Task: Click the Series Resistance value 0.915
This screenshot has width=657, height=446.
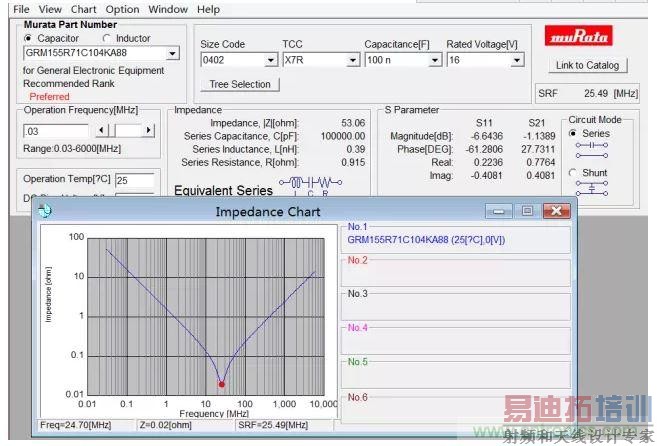Action: (353, 162)
